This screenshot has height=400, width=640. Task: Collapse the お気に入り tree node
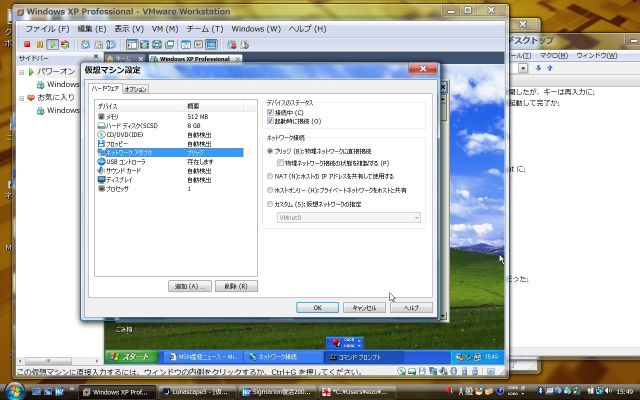click(x=22, y=98)
